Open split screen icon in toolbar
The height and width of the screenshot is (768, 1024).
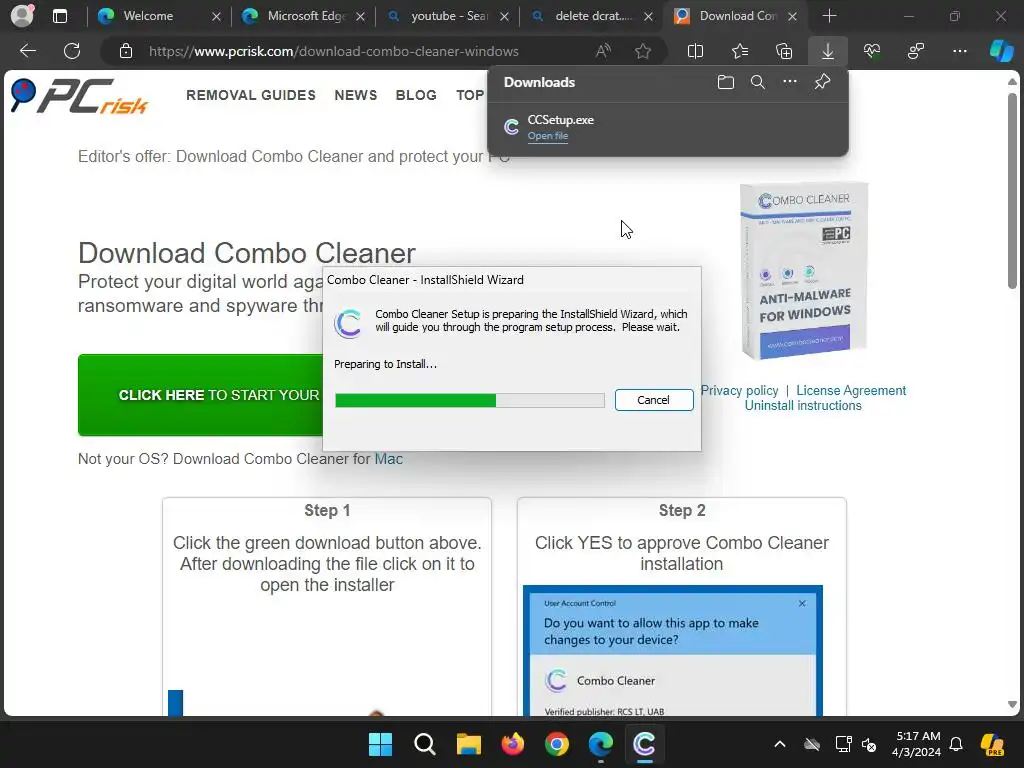696,51
